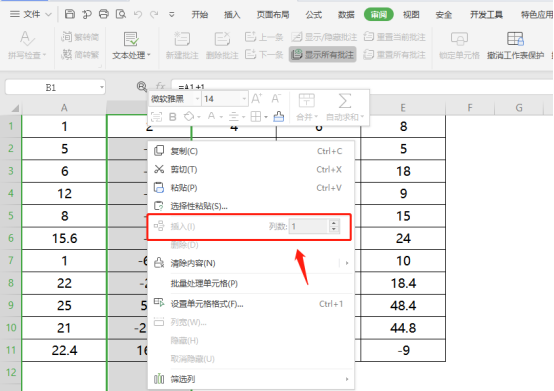Click the redo arrow icon

point(154,14)
